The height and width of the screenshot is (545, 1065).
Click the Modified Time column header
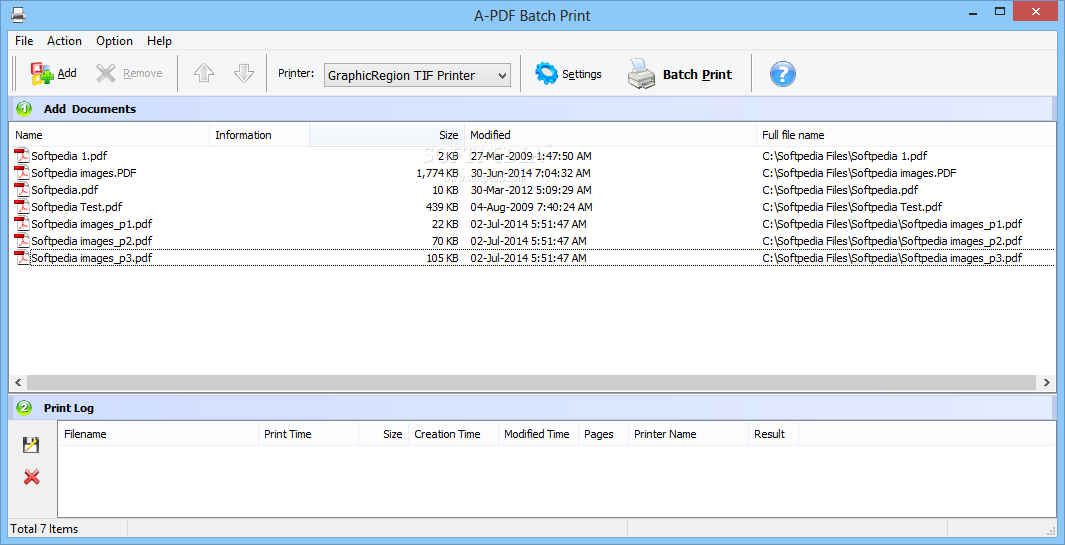click(x=538, y=434)
